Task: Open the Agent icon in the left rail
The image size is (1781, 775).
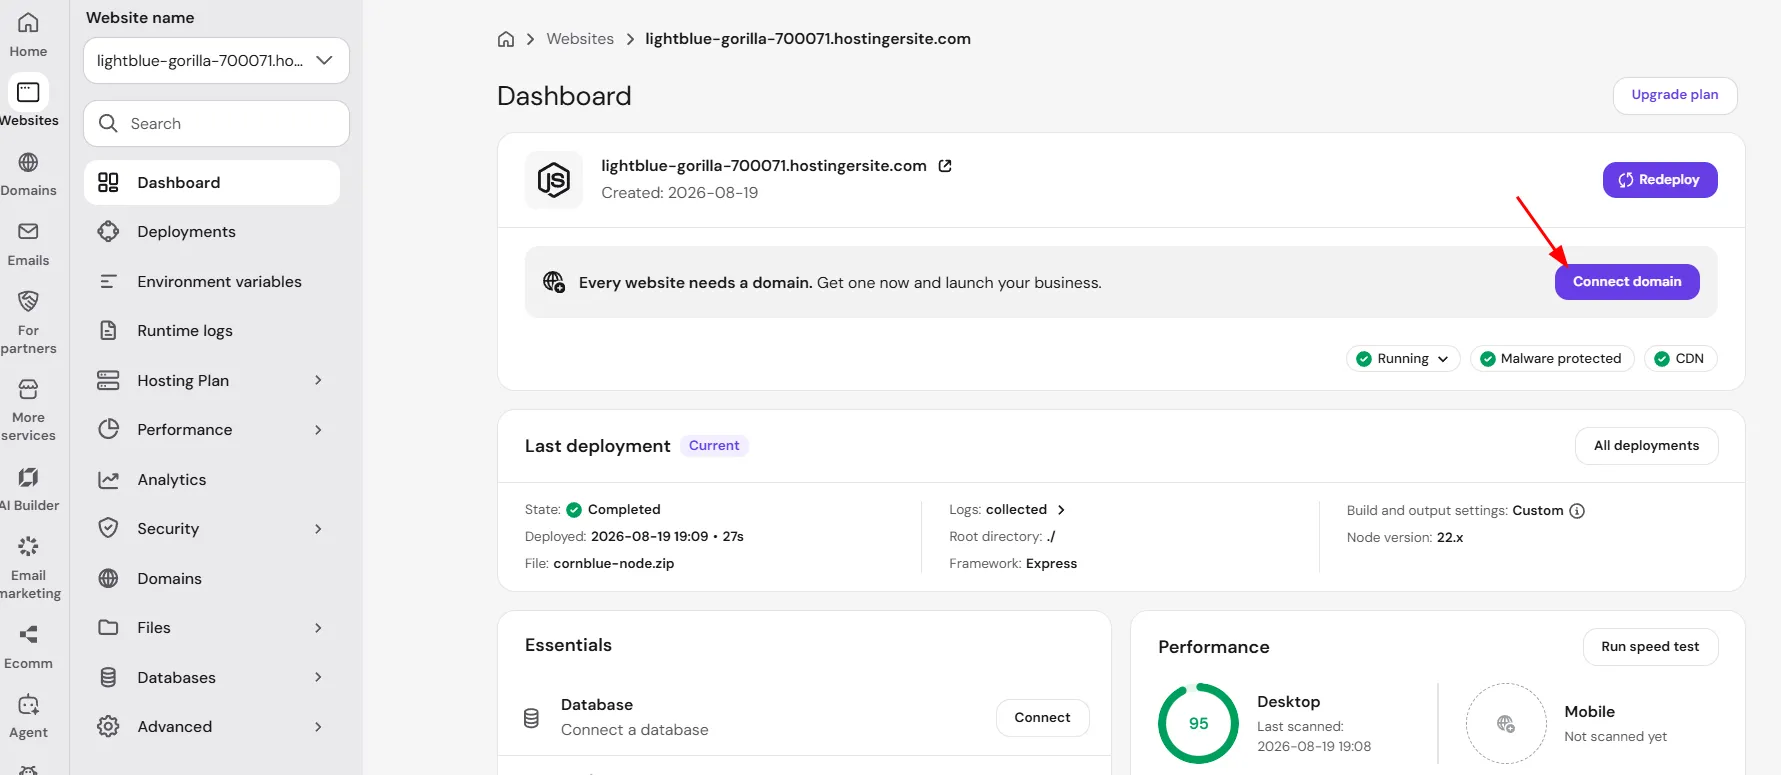Action: [x=28, y=704]
